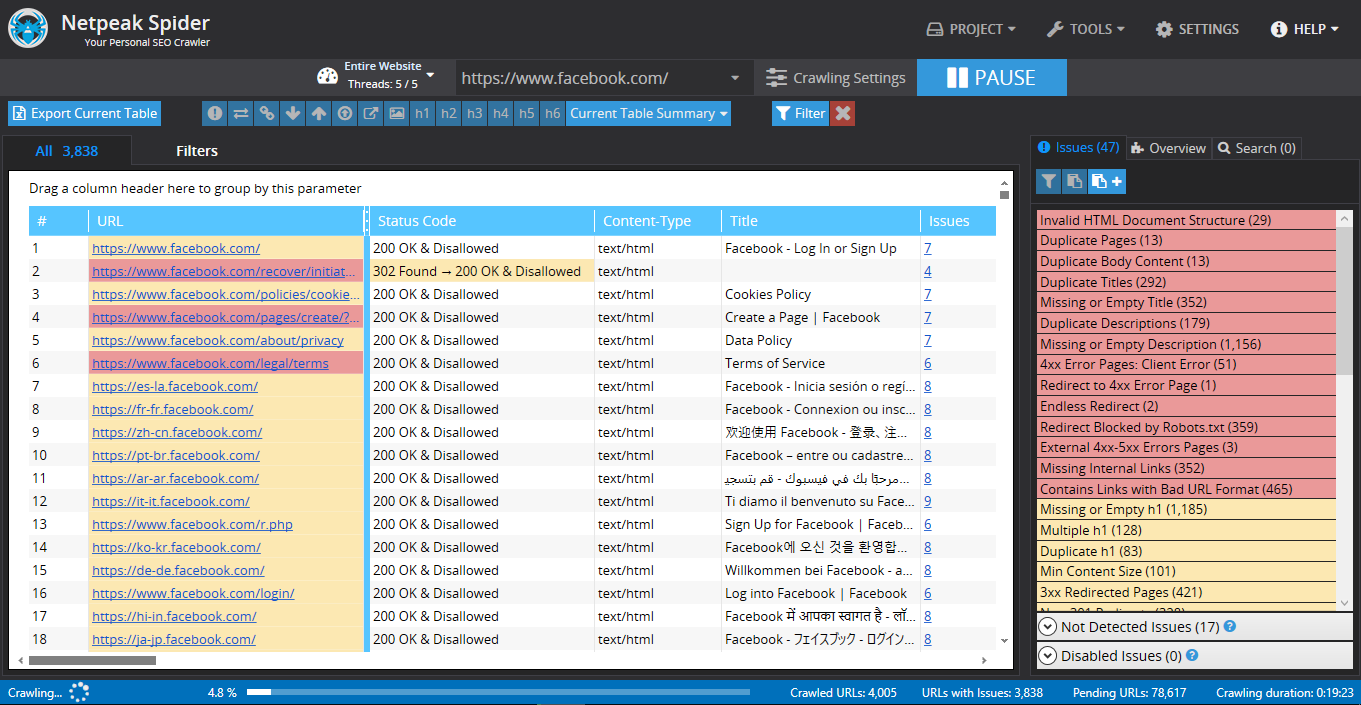
Task: Click the crawling progress bar
Action: (x=498, y=692)
